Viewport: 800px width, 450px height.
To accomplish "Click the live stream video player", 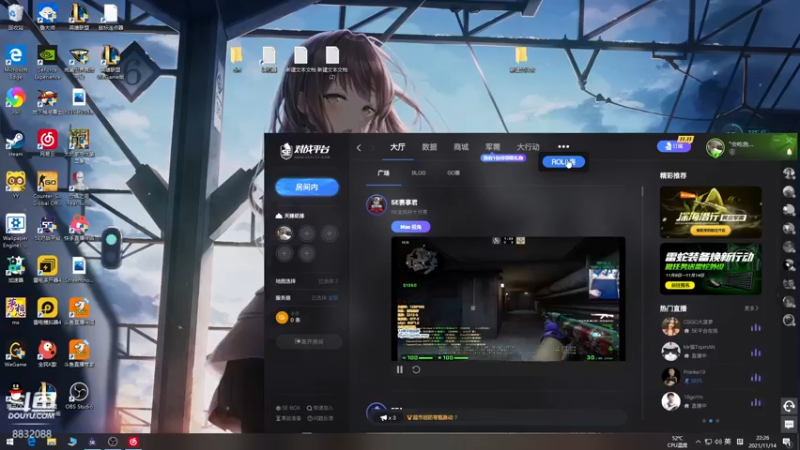I will 508,299.
